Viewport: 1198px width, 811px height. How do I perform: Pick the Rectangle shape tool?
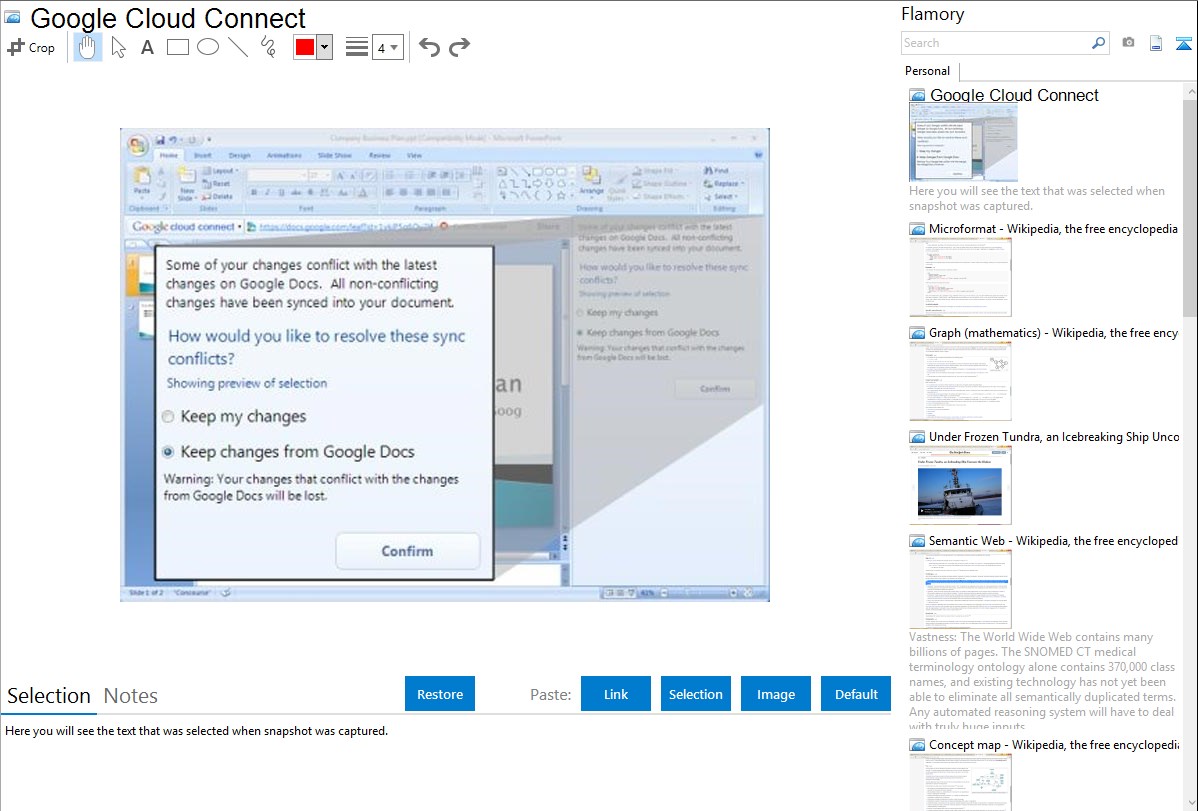[177, 47]
